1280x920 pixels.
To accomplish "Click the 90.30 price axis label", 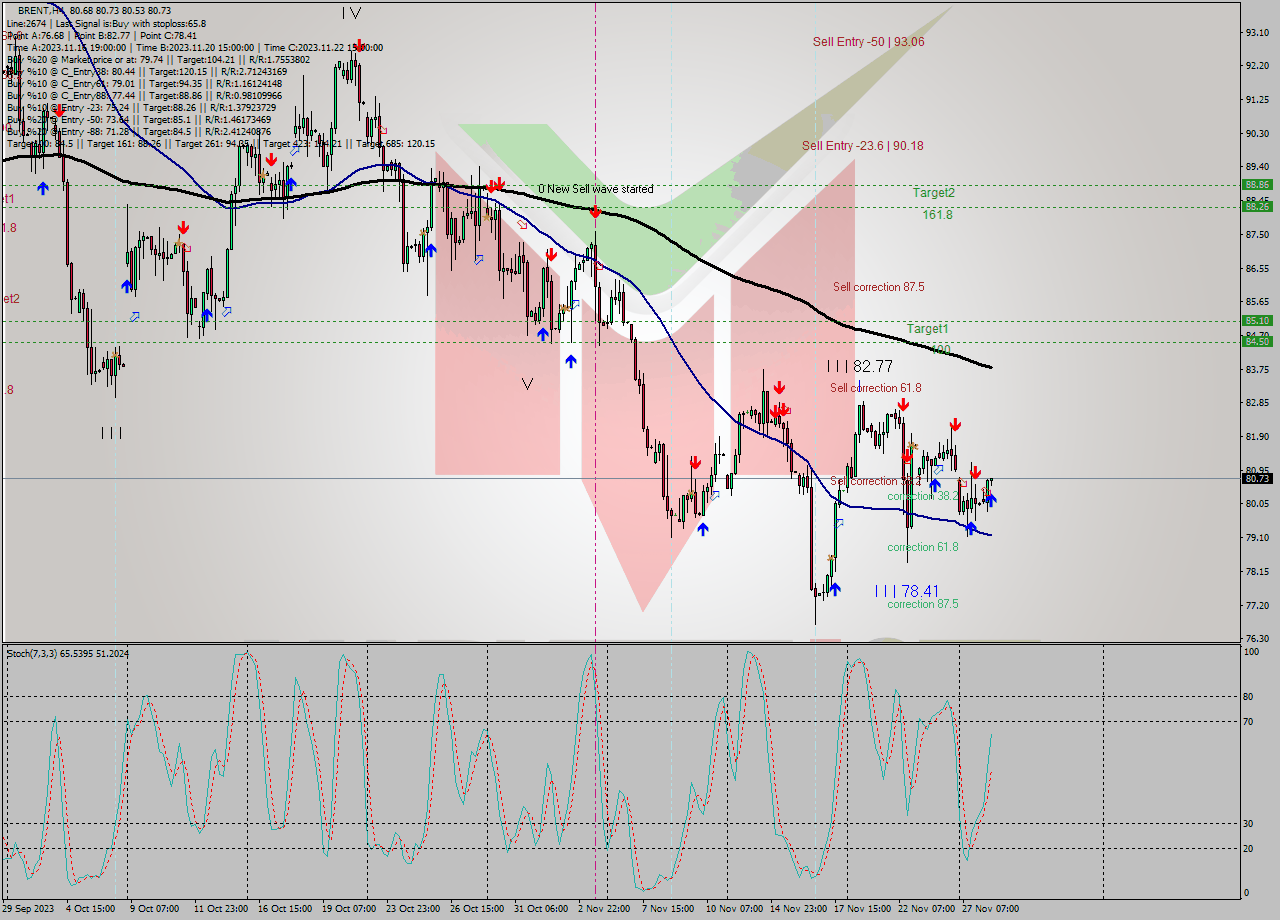I will [1257, 134].
